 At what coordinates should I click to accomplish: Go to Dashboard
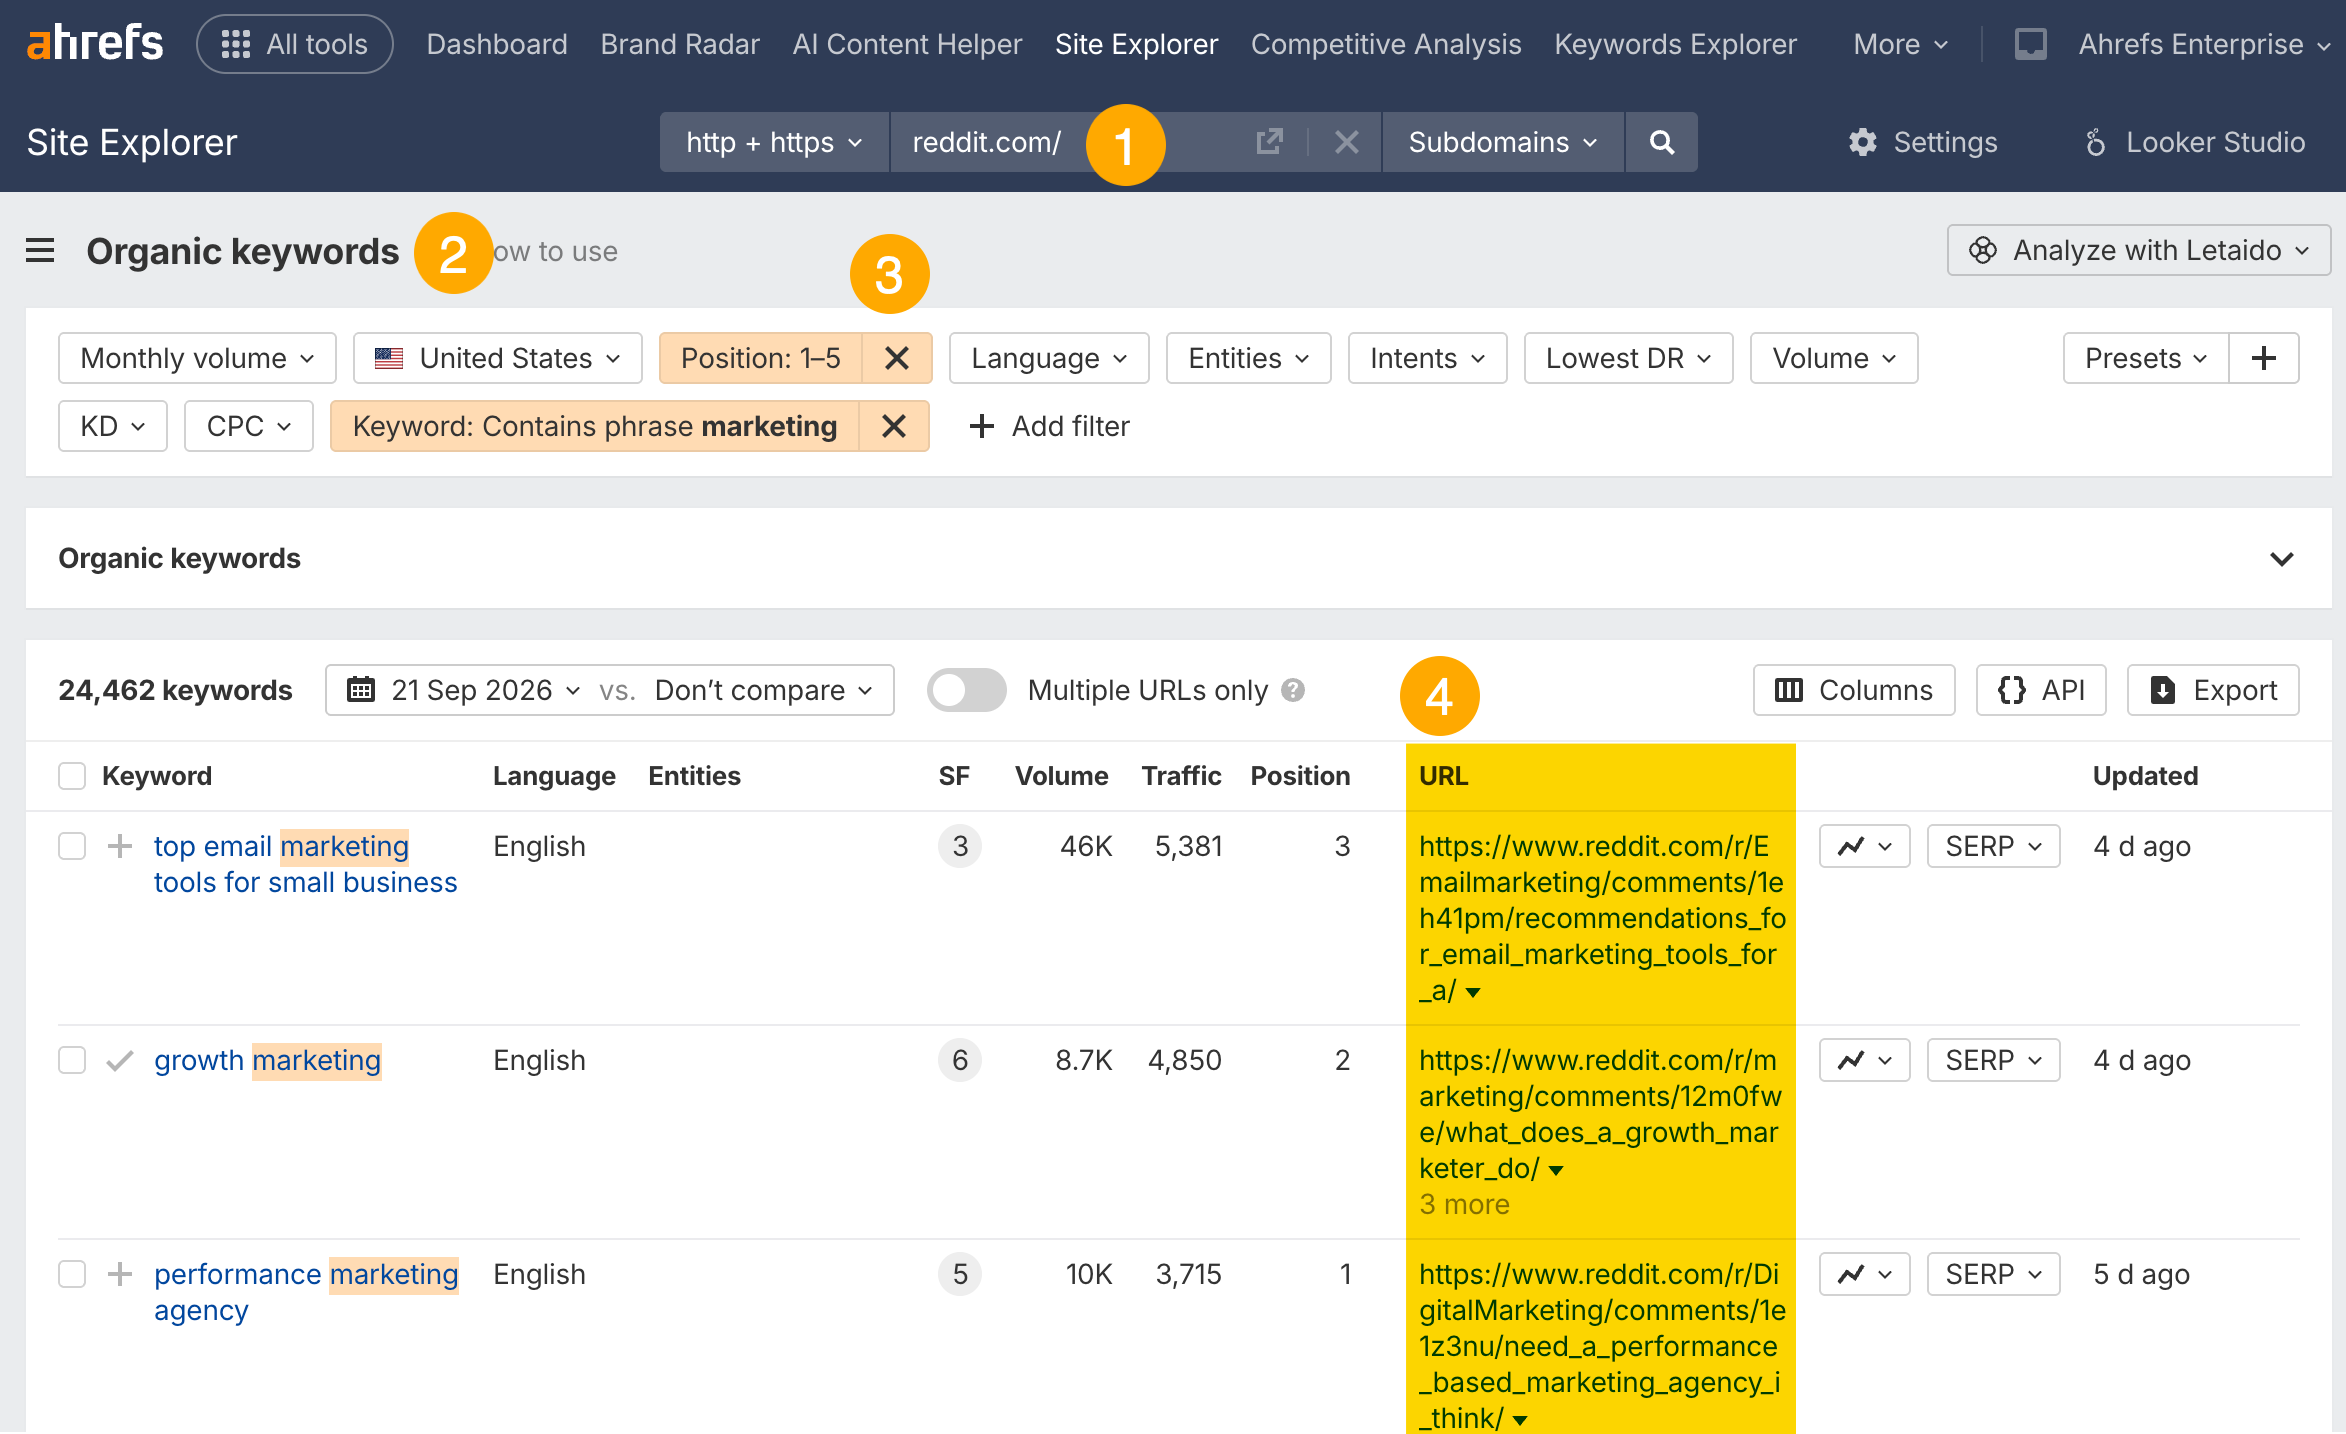pos(497,44)
